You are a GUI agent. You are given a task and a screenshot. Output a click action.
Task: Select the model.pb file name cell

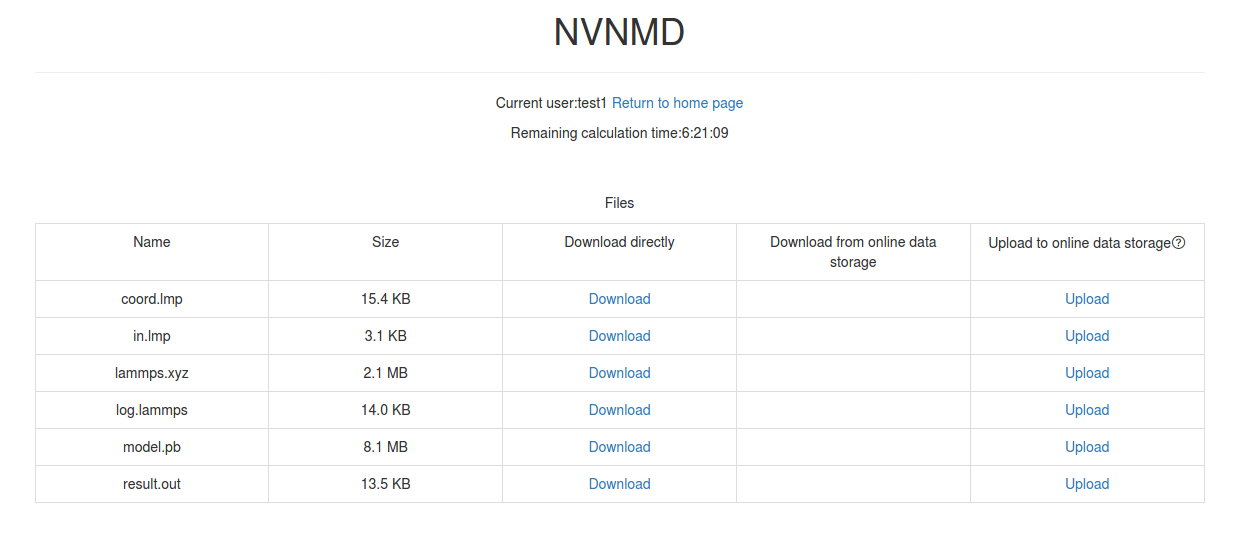pyautogui.click(x=152, y=447)
